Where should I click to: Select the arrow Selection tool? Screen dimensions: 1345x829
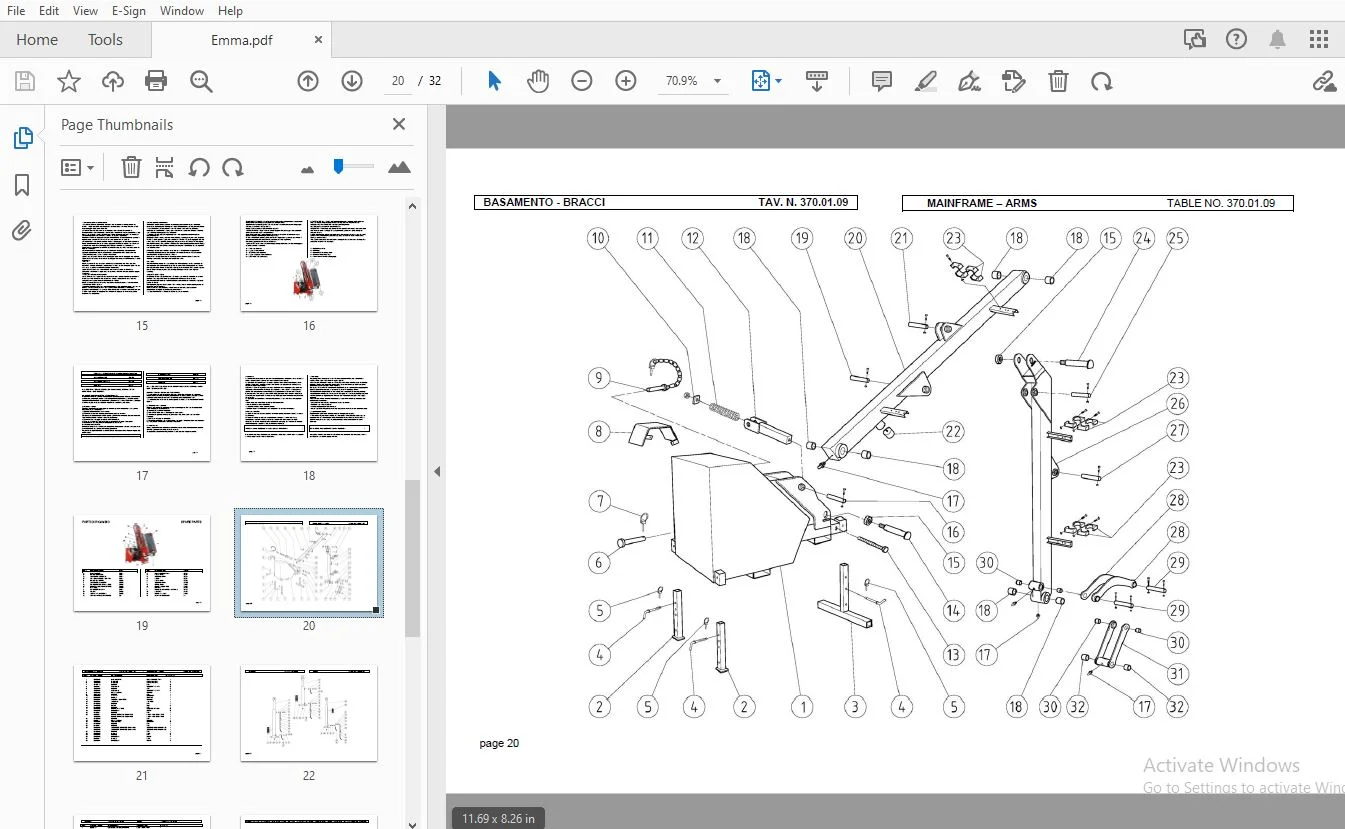pos(494,81)
